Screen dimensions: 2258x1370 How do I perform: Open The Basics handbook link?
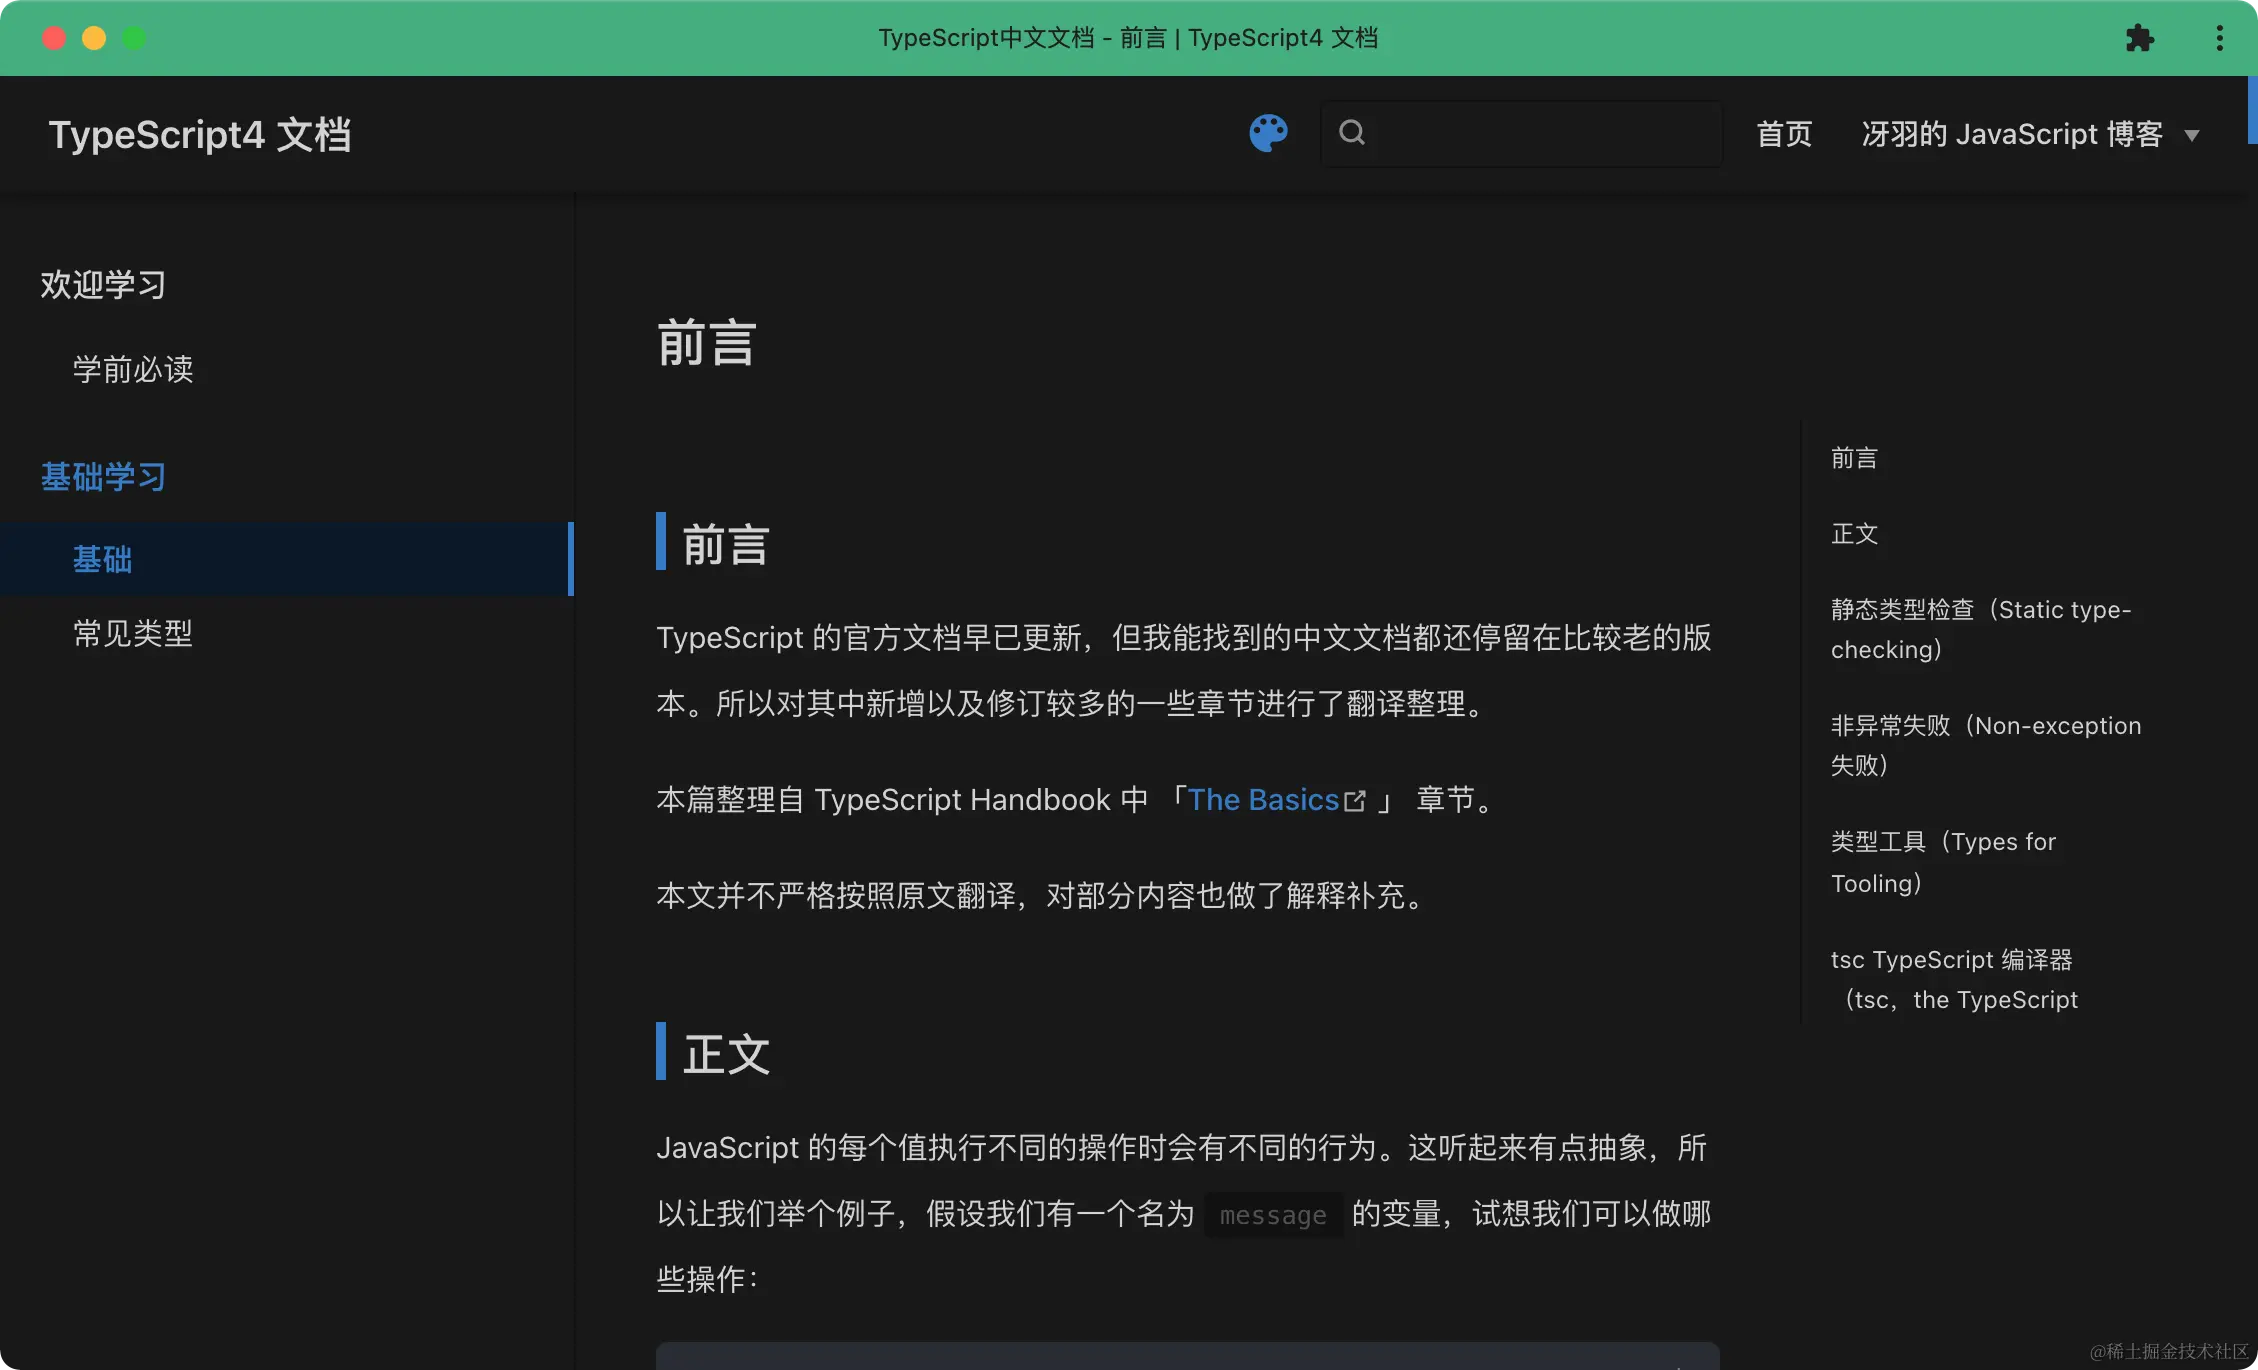[1262, 800]
